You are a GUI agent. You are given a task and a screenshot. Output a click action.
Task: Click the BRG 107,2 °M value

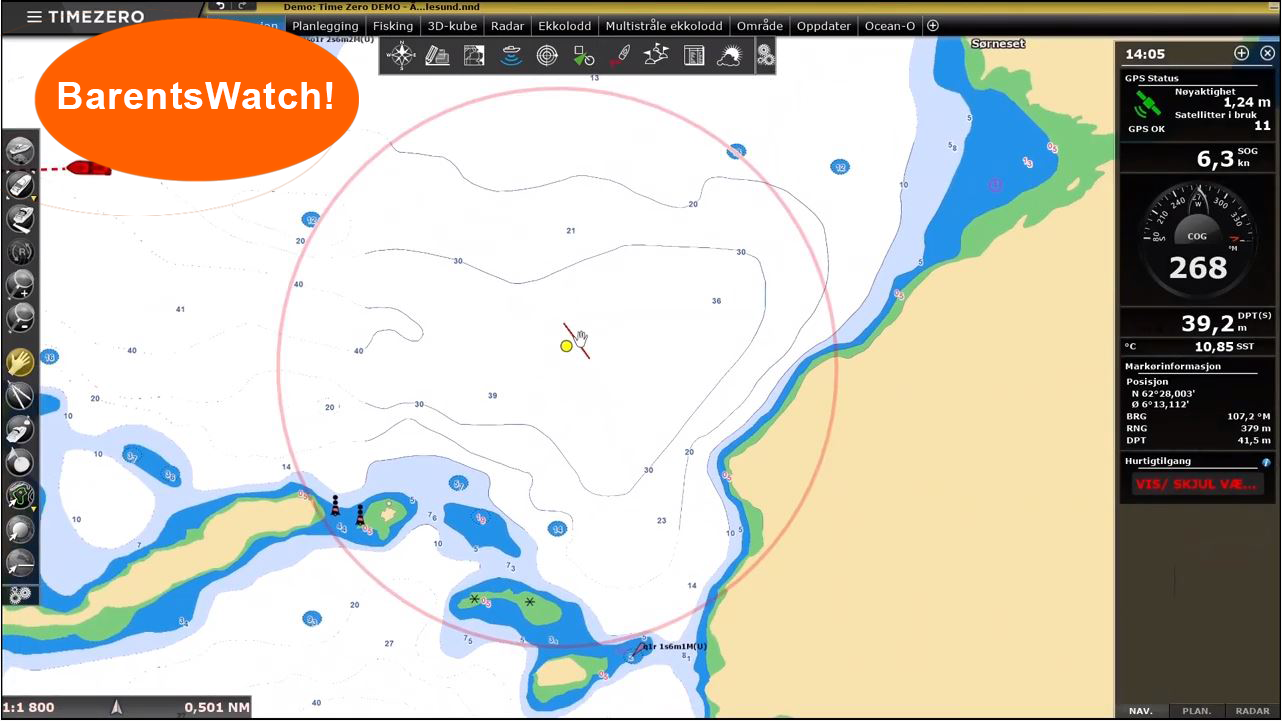click(1249, 416)
